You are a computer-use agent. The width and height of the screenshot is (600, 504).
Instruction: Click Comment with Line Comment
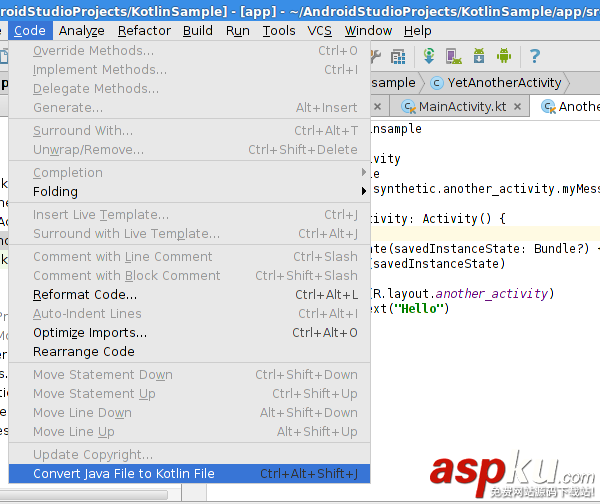point(189,256)
